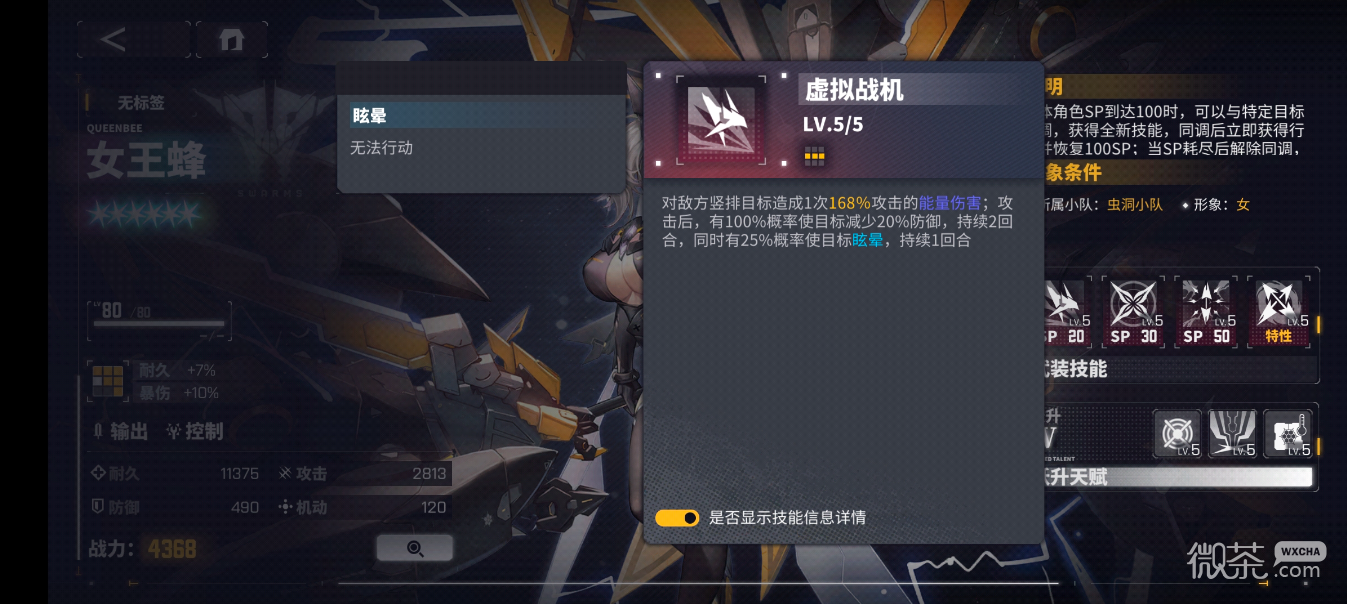Screen dimensions: 1347x604
Task: Return to home screen via house icon
Action: (232, 39)
